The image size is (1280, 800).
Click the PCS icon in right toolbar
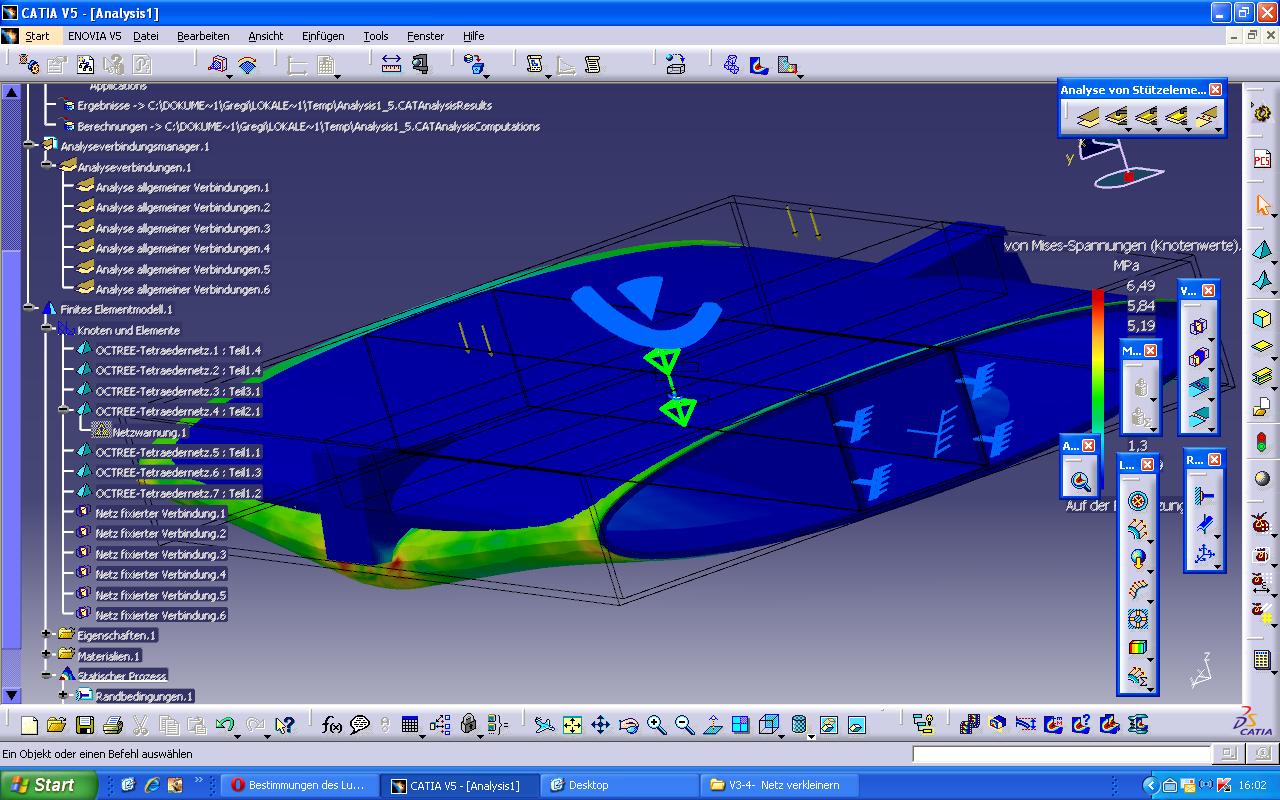[x=1262, y=160]
